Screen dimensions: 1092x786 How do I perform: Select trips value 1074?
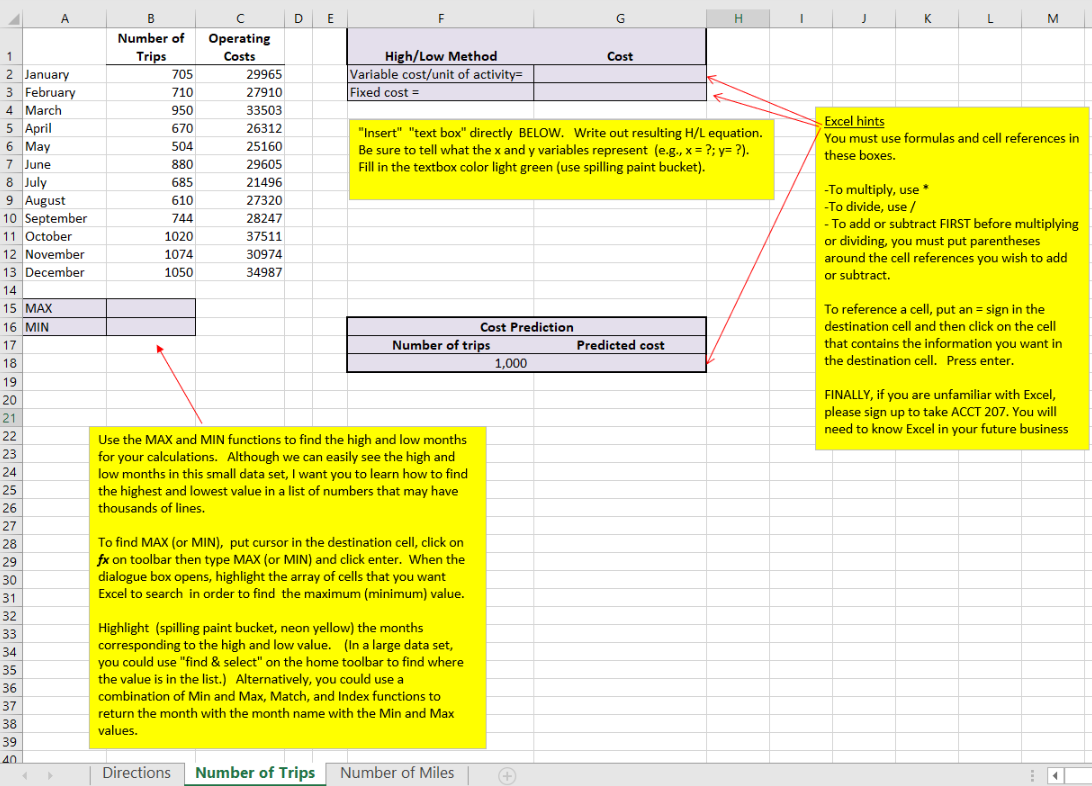151,255
